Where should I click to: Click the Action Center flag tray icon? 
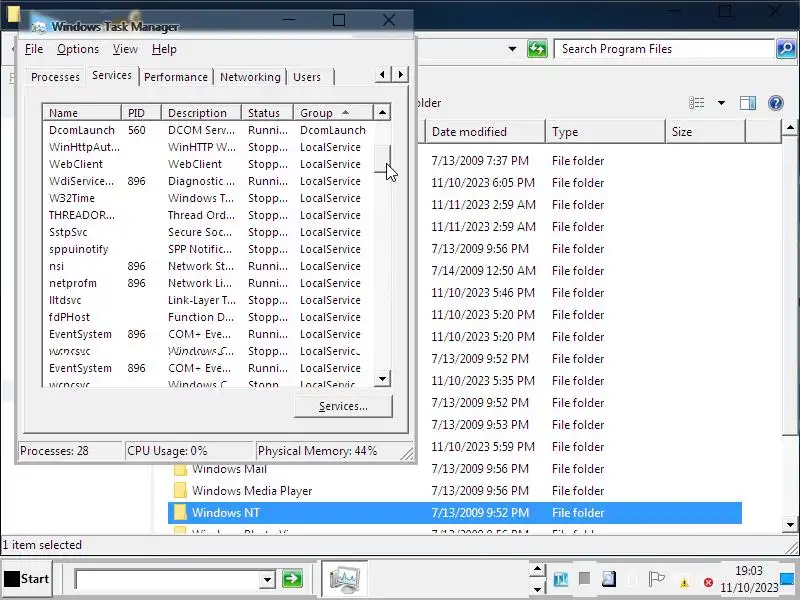tap(656, 579)
